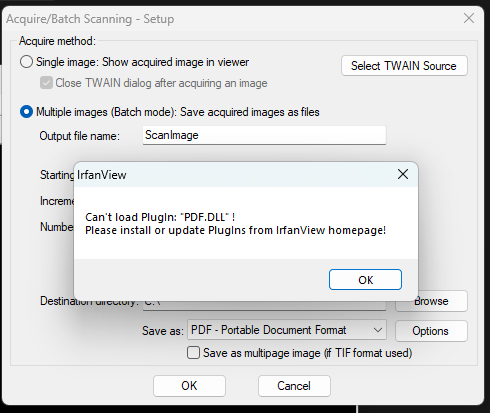Toggle Close TWAIN dialog after acquiring checkbox
This screenshot has width=490, height=413.
[x=46, y=83]
